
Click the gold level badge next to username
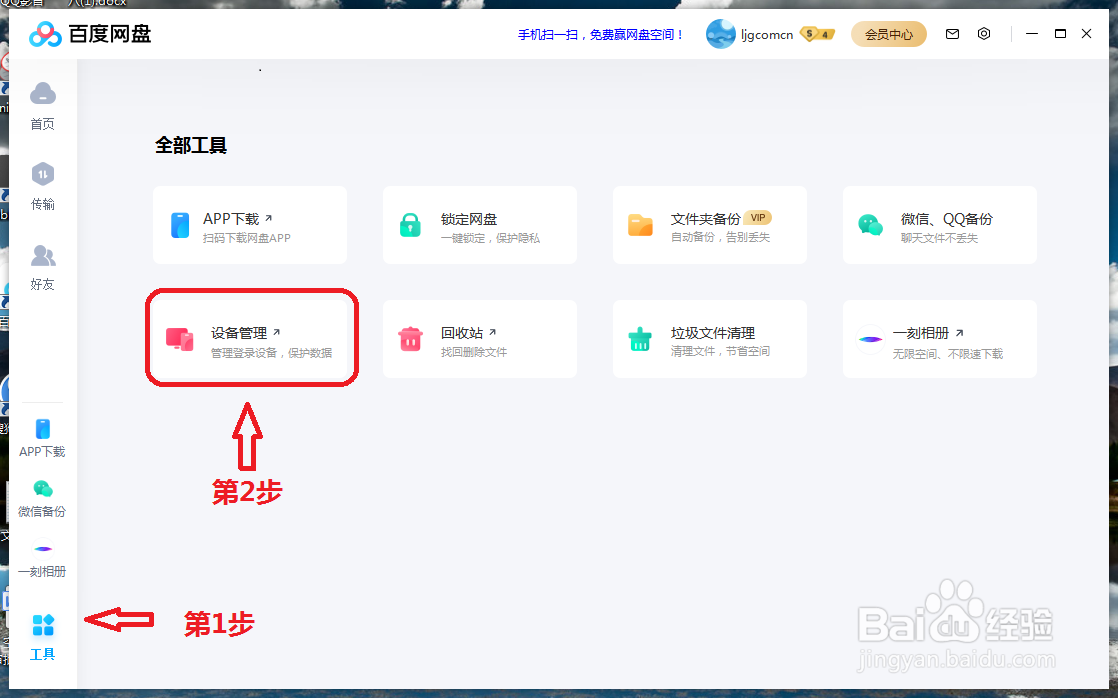(817, 34)
